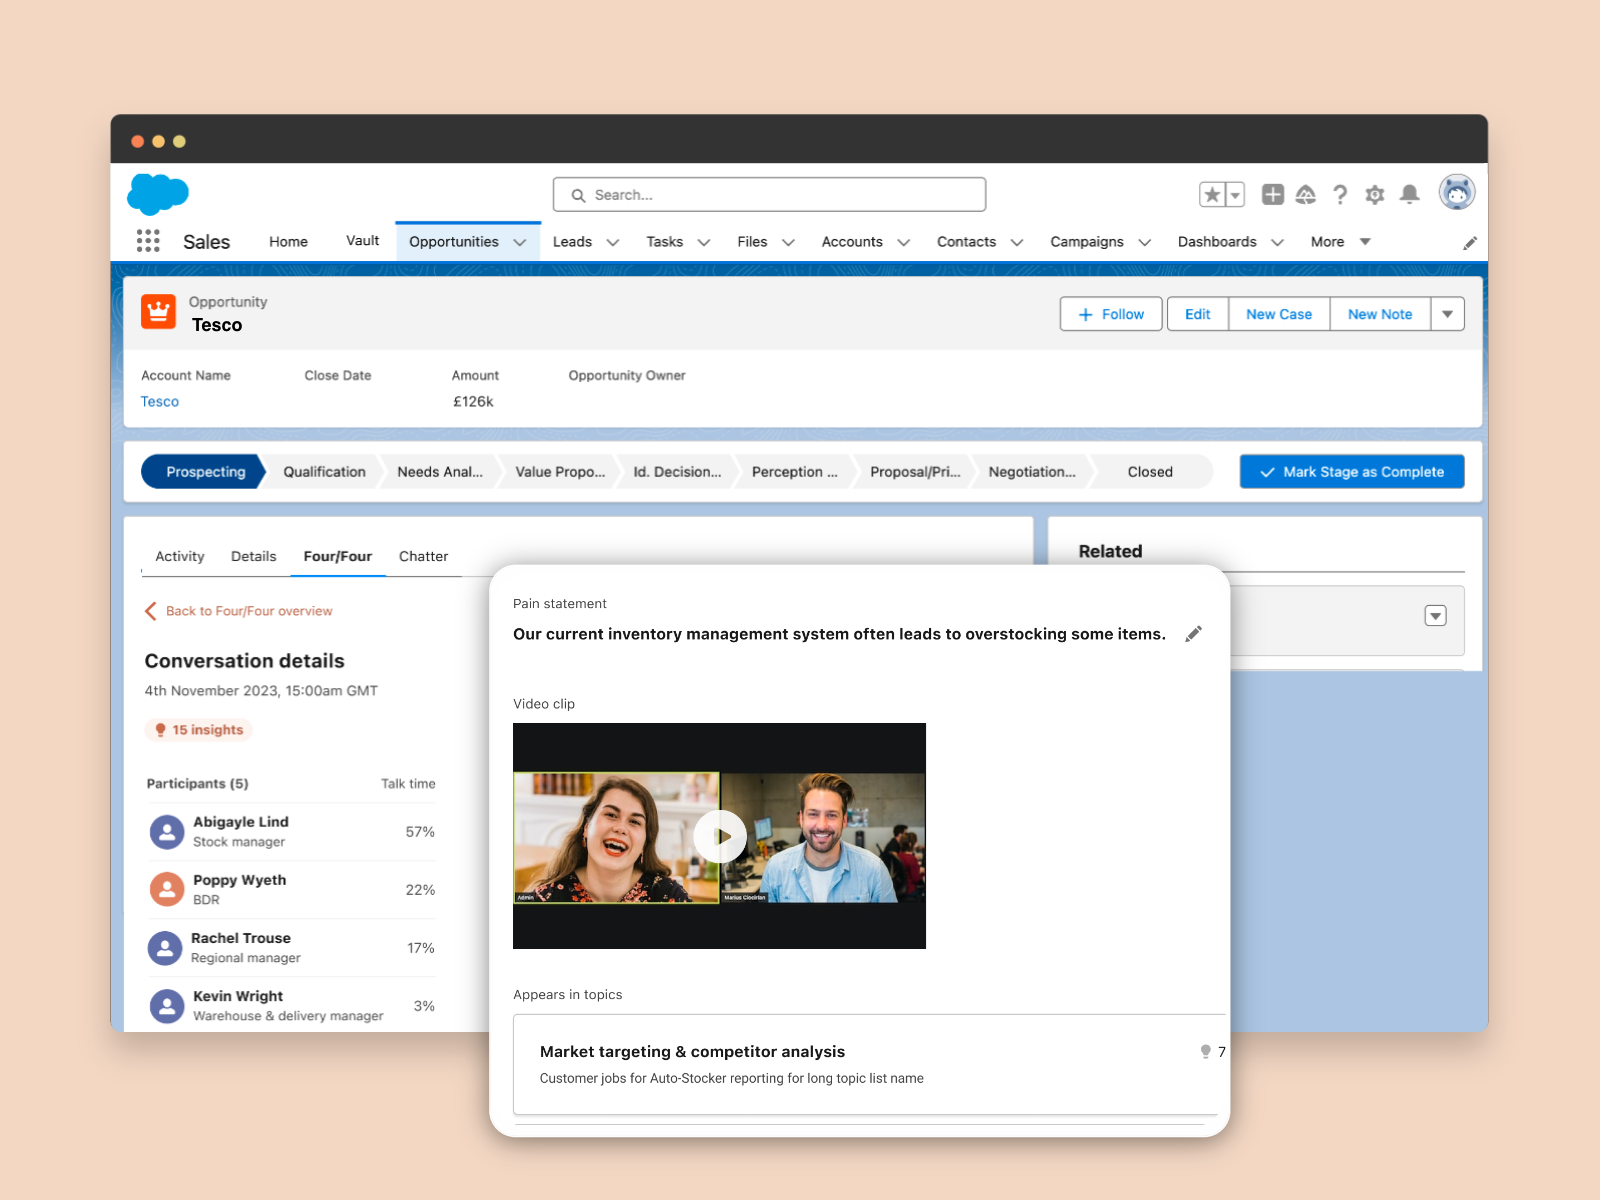
Task: Select the Id. Decision Makers stage
Action: (677, 472)
